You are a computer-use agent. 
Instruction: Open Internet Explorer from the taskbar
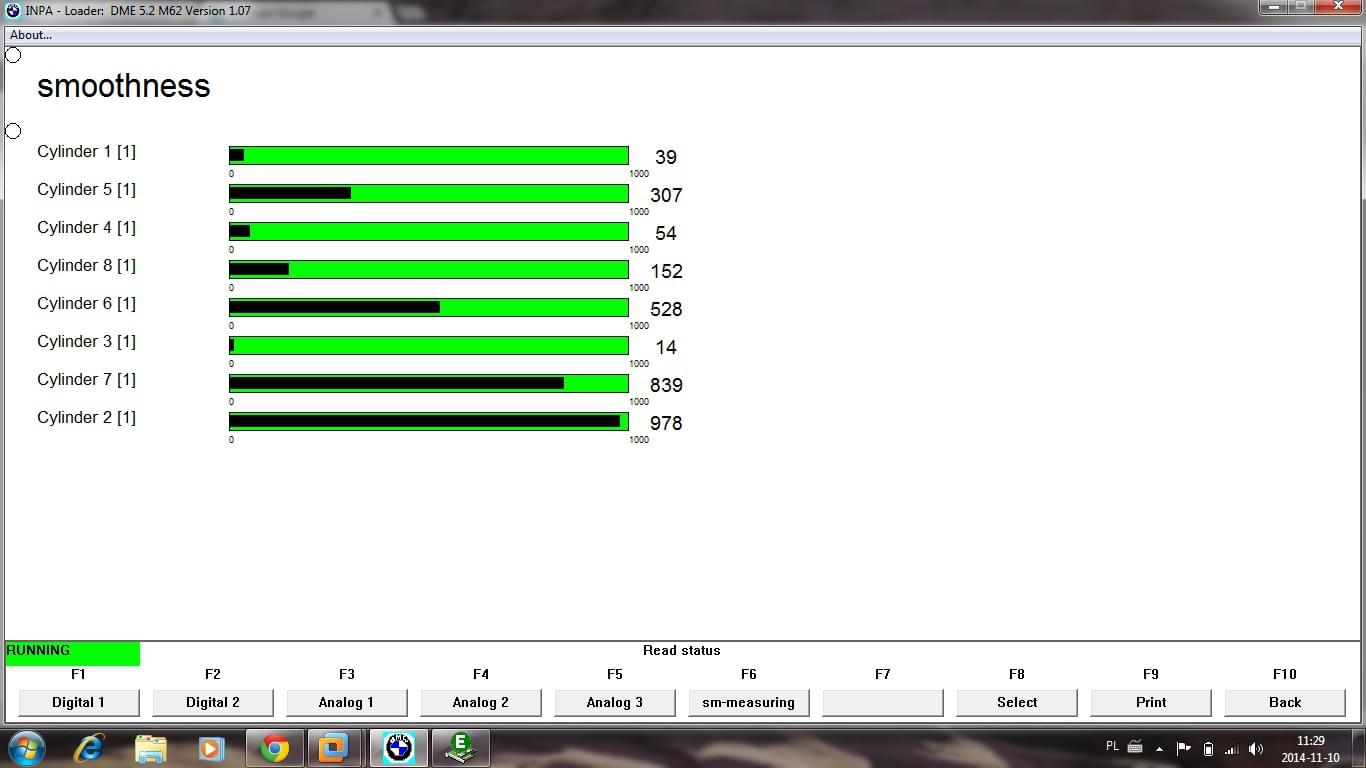(x=90, y=748)
